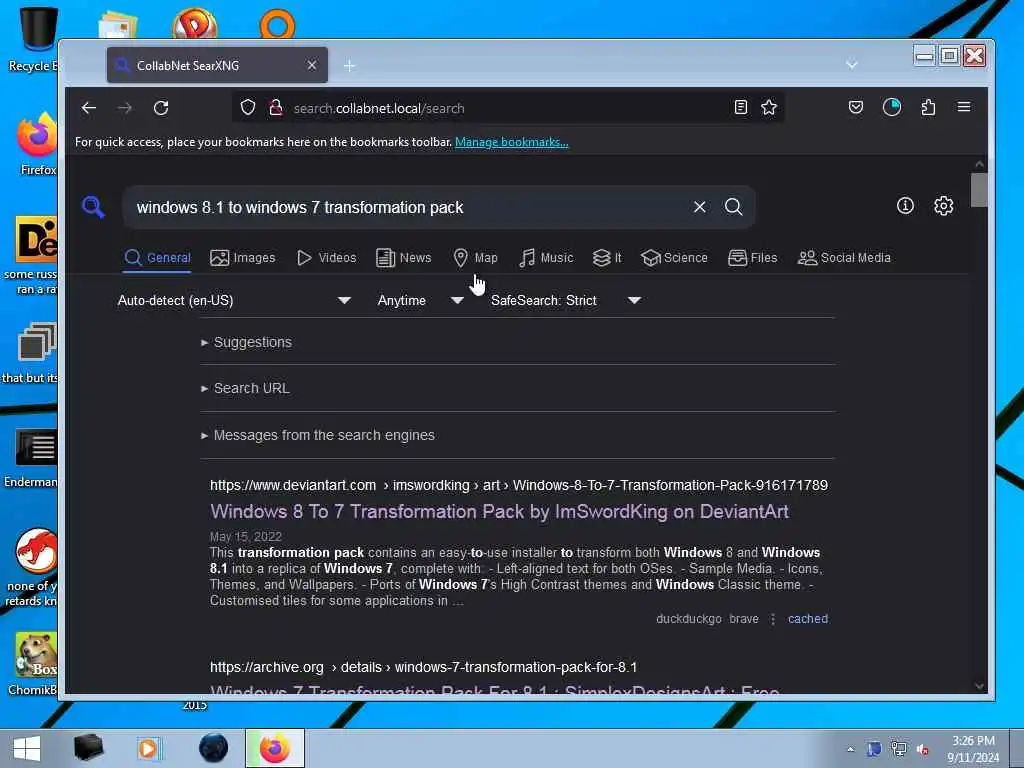Click the scrollbar down arrow
This screenshot has height=768, width=1024.
coord(978,686)
